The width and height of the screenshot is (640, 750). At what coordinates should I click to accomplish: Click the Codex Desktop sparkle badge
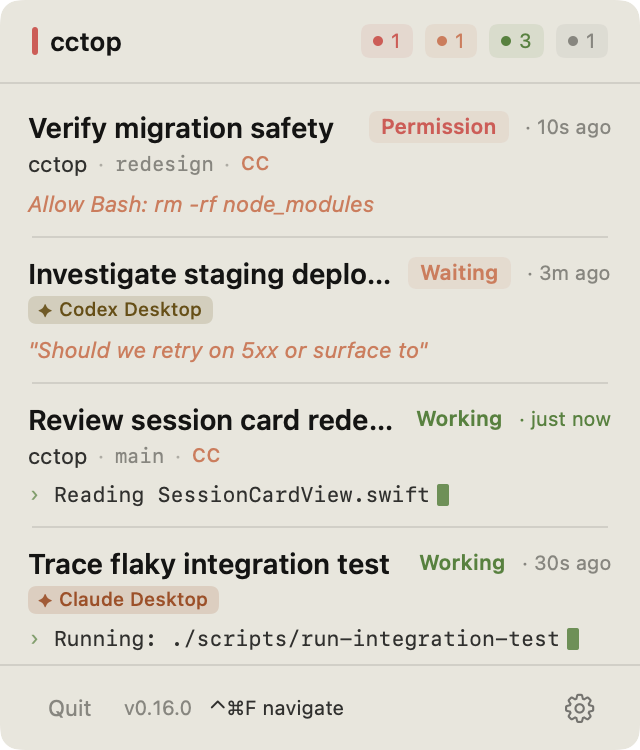[x=121, y=310]
